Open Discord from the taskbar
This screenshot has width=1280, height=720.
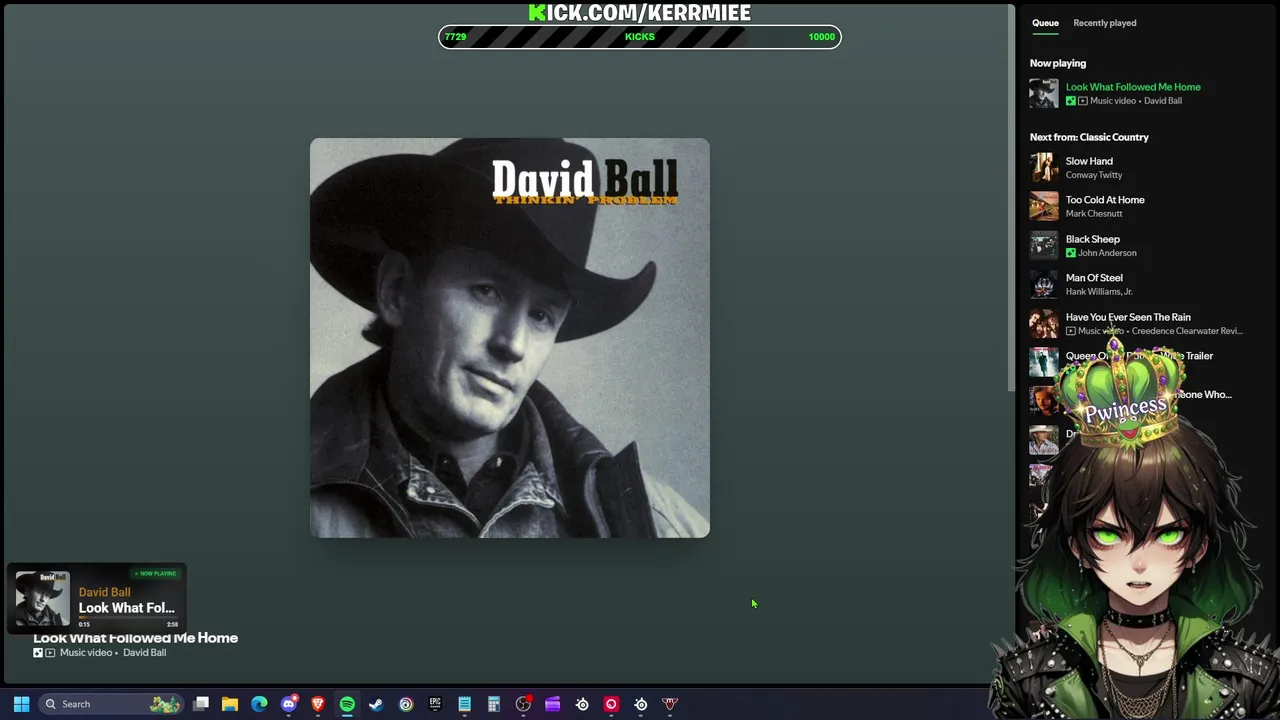pyautogui.click(x=289, y=704)
